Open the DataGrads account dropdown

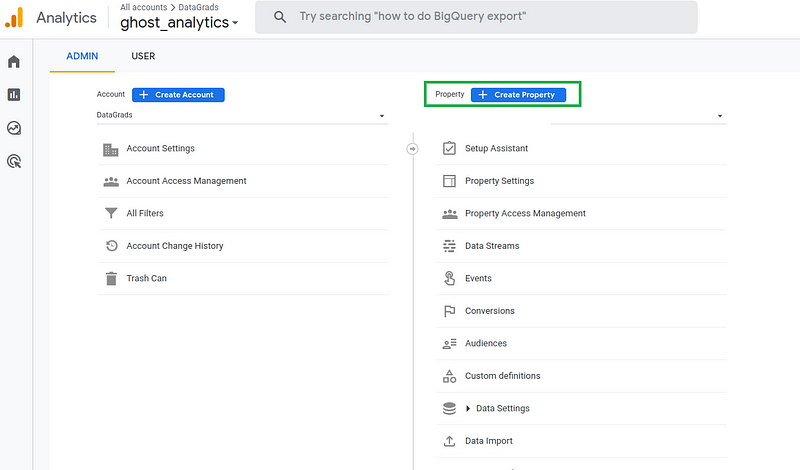[240, 116]
